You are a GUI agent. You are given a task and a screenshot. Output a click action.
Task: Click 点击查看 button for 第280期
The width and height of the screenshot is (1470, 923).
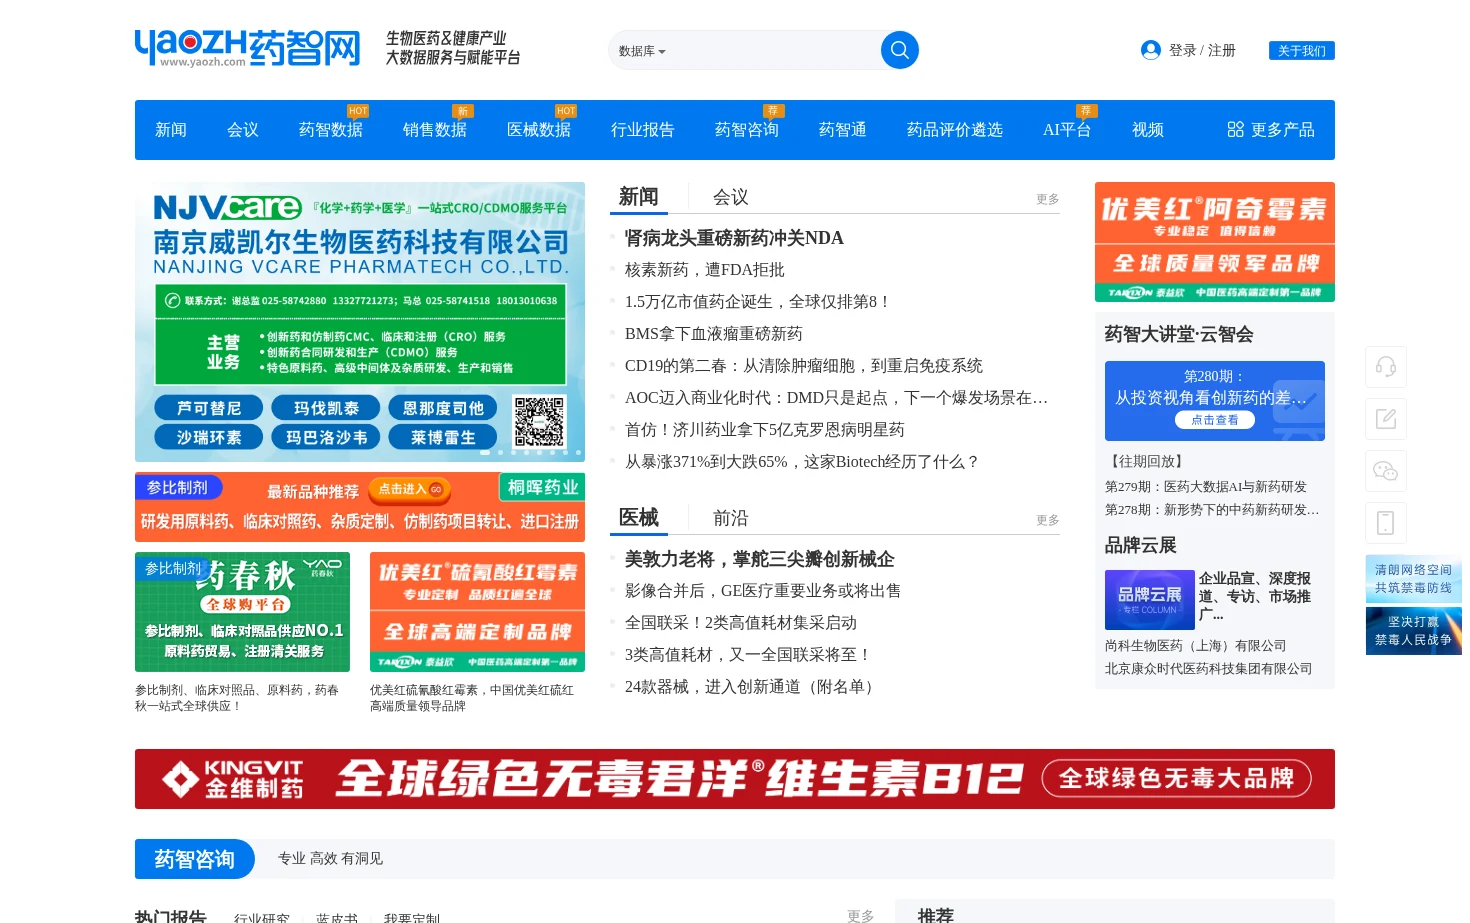(x=1215, y=420)
